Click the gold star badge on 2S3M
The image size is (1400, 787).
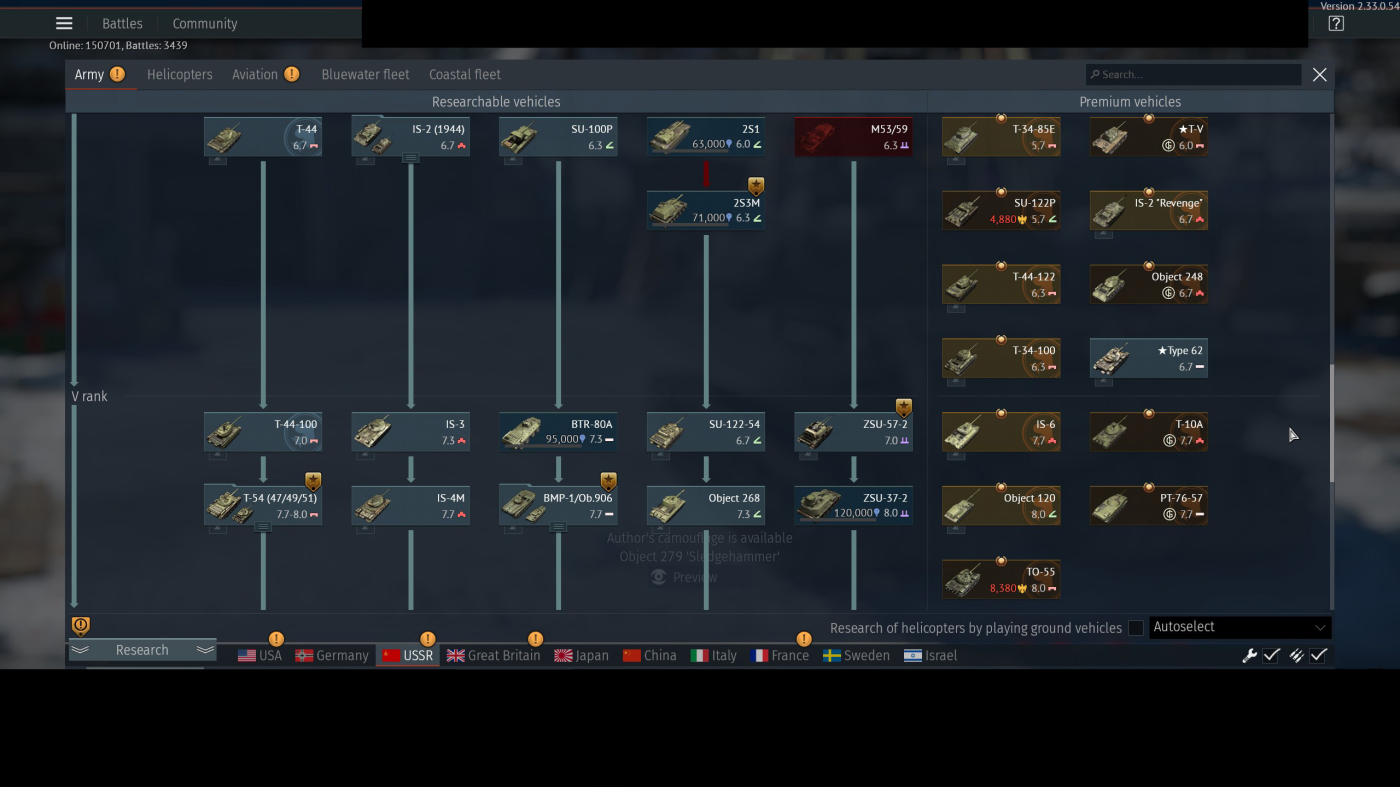[x=756, y=186]
